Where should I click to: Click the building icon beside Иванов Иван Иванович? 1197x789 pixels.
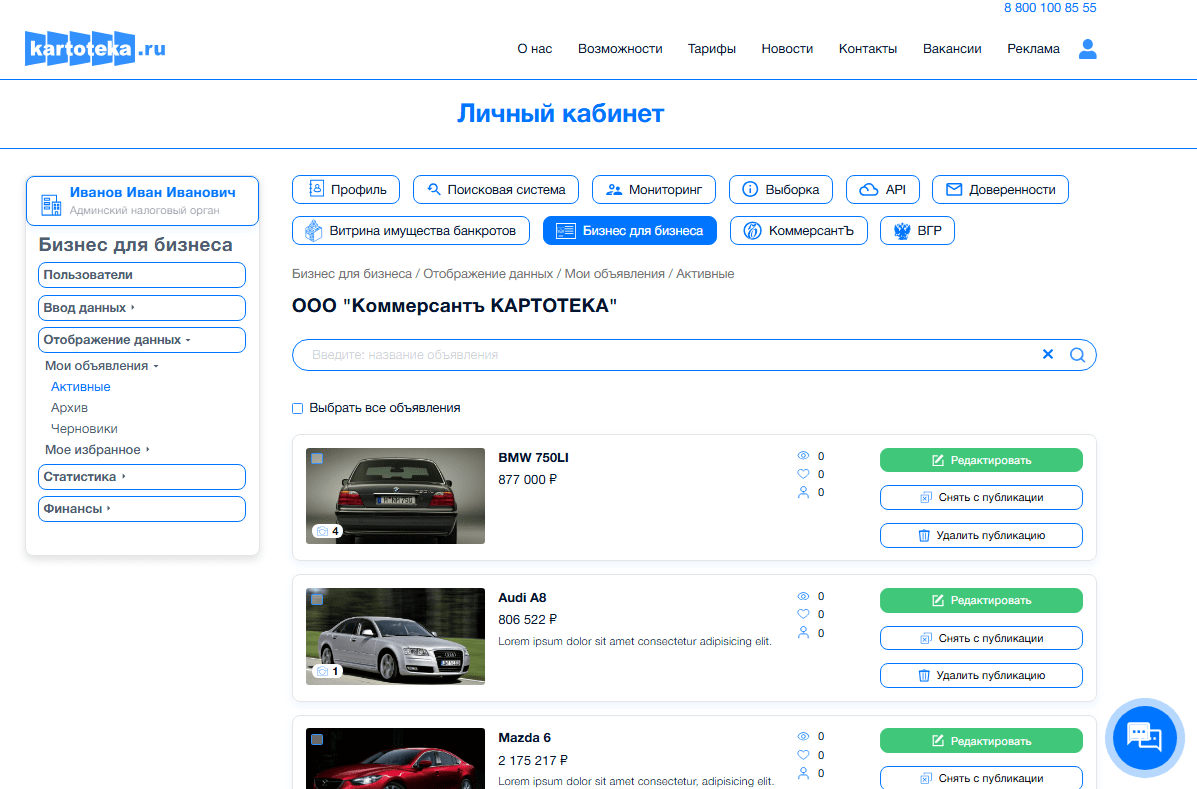50,204
